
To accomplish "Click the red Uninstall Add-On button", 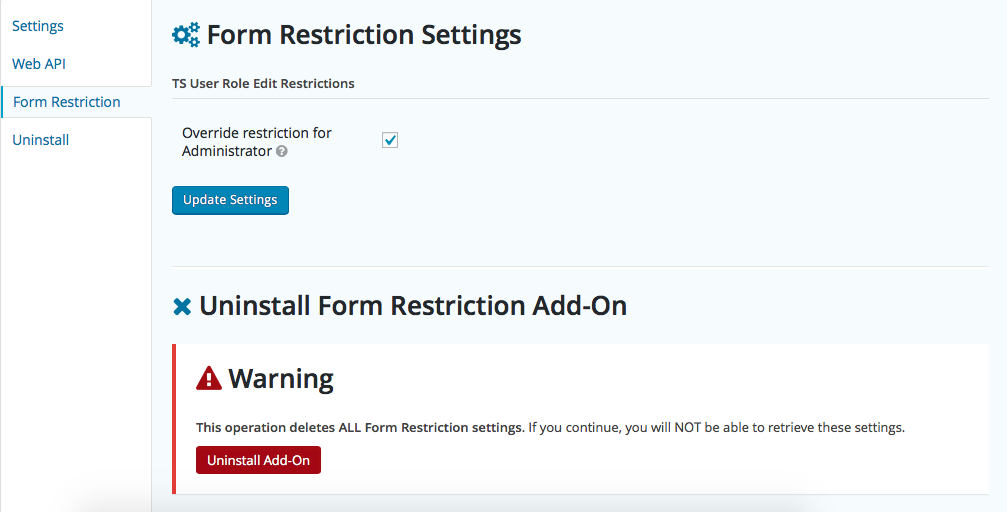I will (x=258, y=460).
